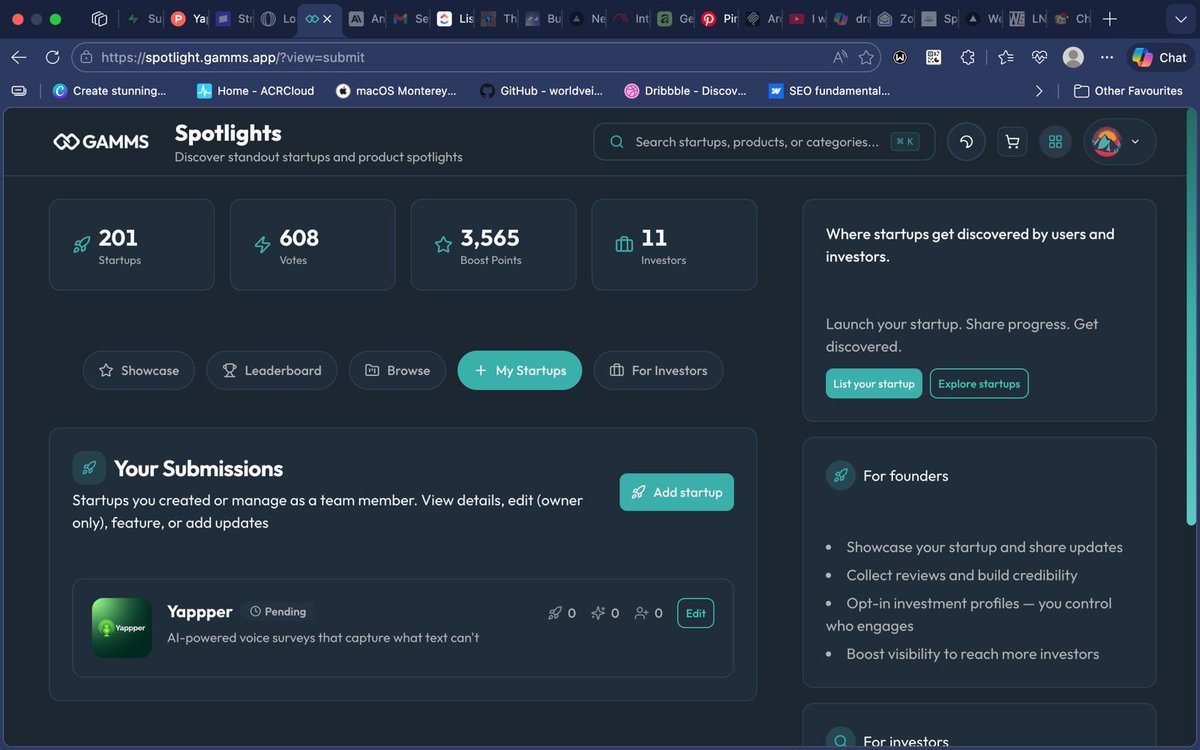The width and height of the screenshot is (1200, 750).
Task: Click the For founders rocket icon
Action: pyautogui.click(x=840, y=475)
